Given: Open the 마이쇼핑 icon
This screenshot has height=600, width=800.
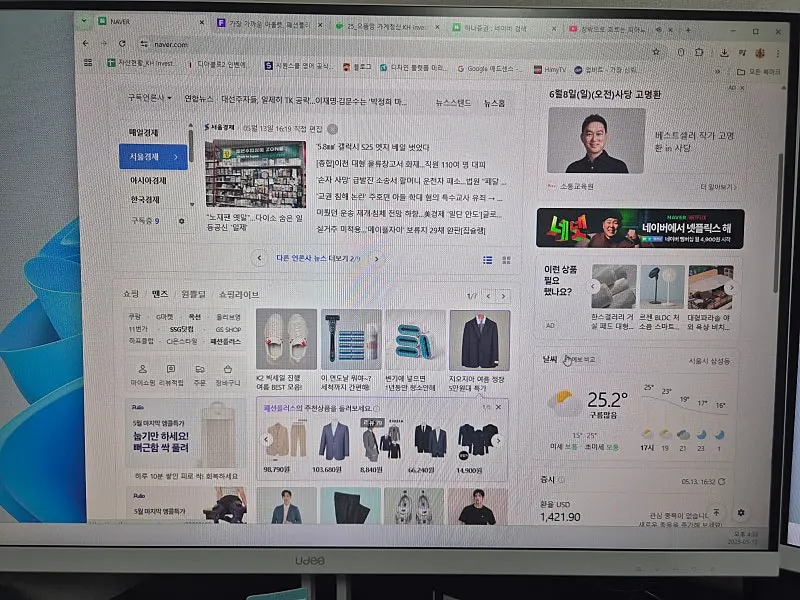Looking at the screenshot, I should [x=143, y=371].
